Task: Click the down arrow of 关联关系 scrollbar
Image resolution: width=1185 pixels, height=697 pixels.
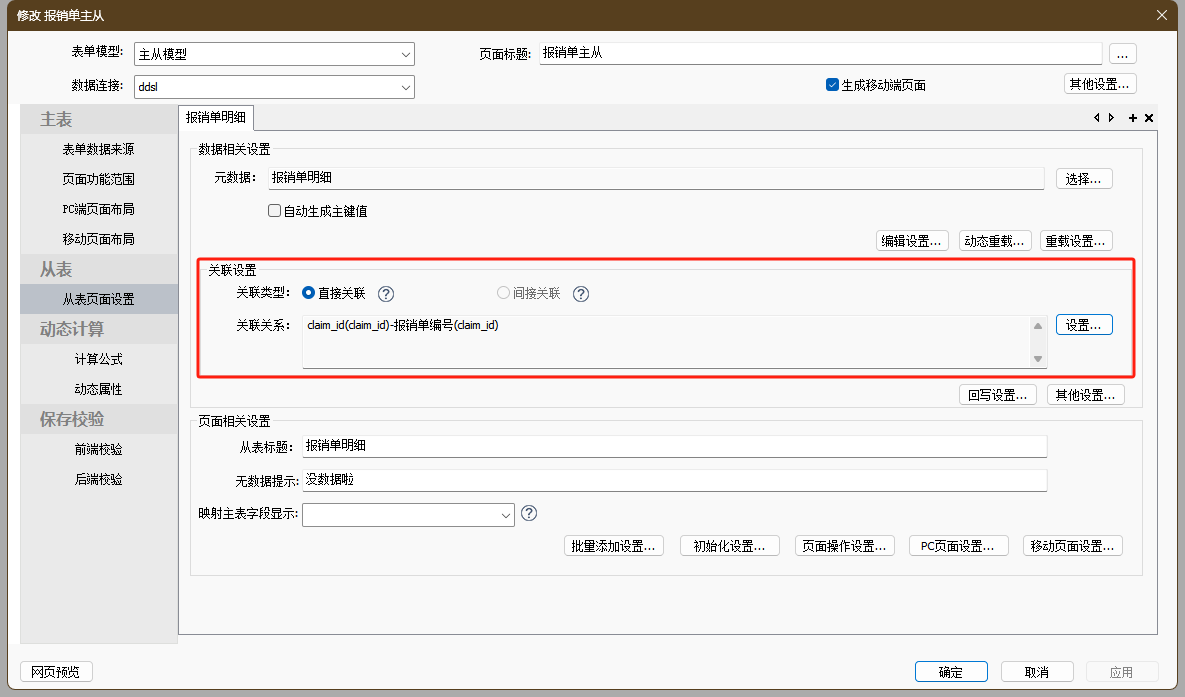Action: 1038,358
